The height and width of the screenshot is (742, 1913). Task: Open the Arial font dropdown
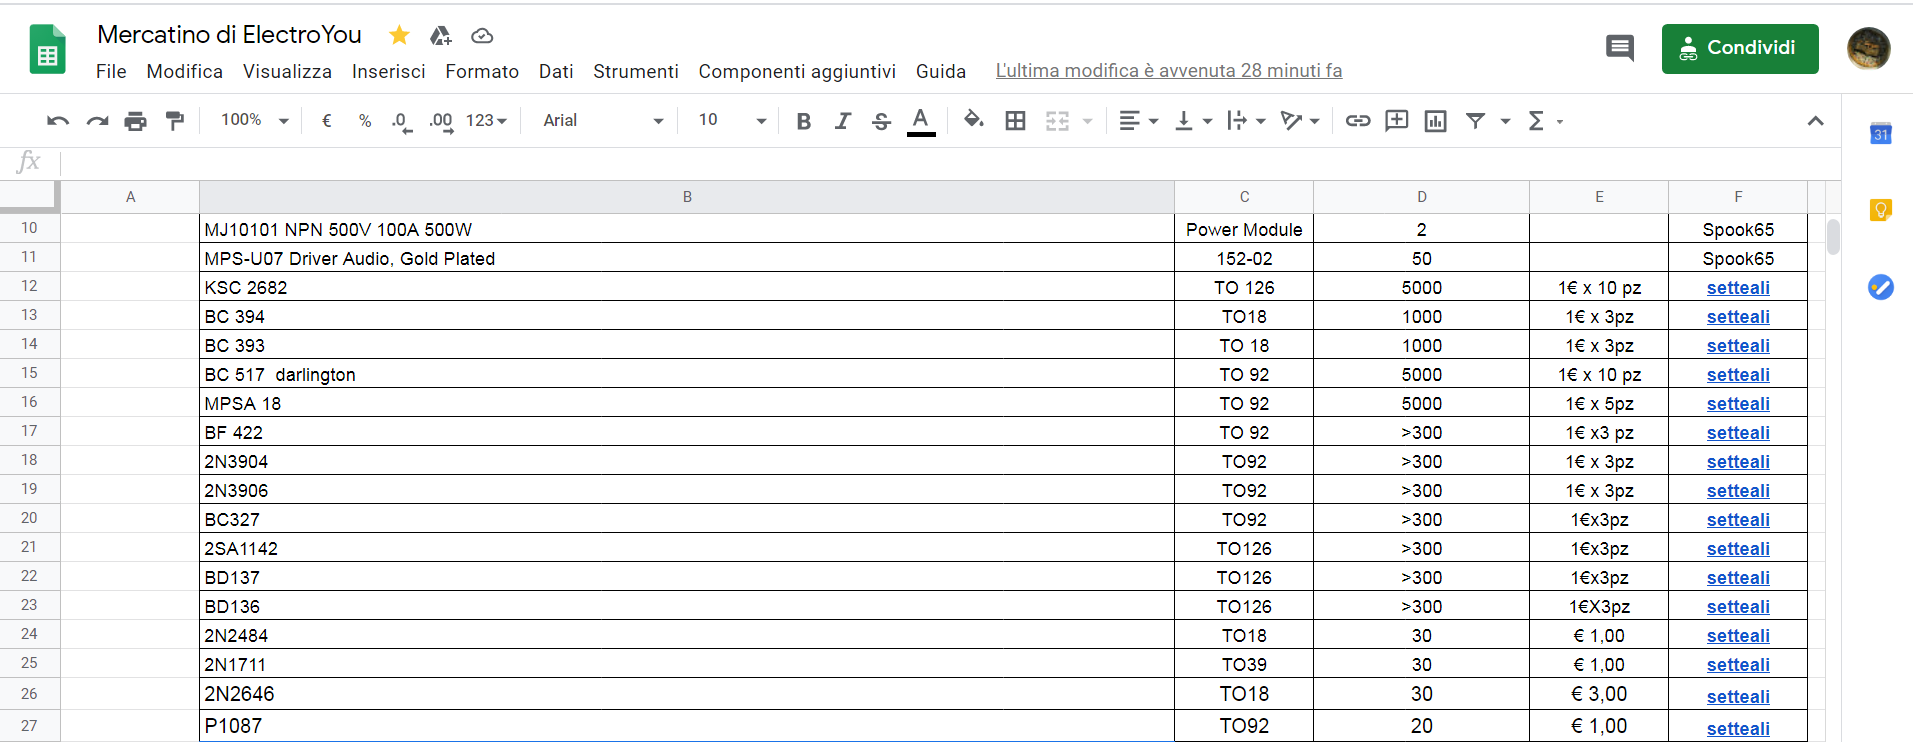click(x=602, y=121)
